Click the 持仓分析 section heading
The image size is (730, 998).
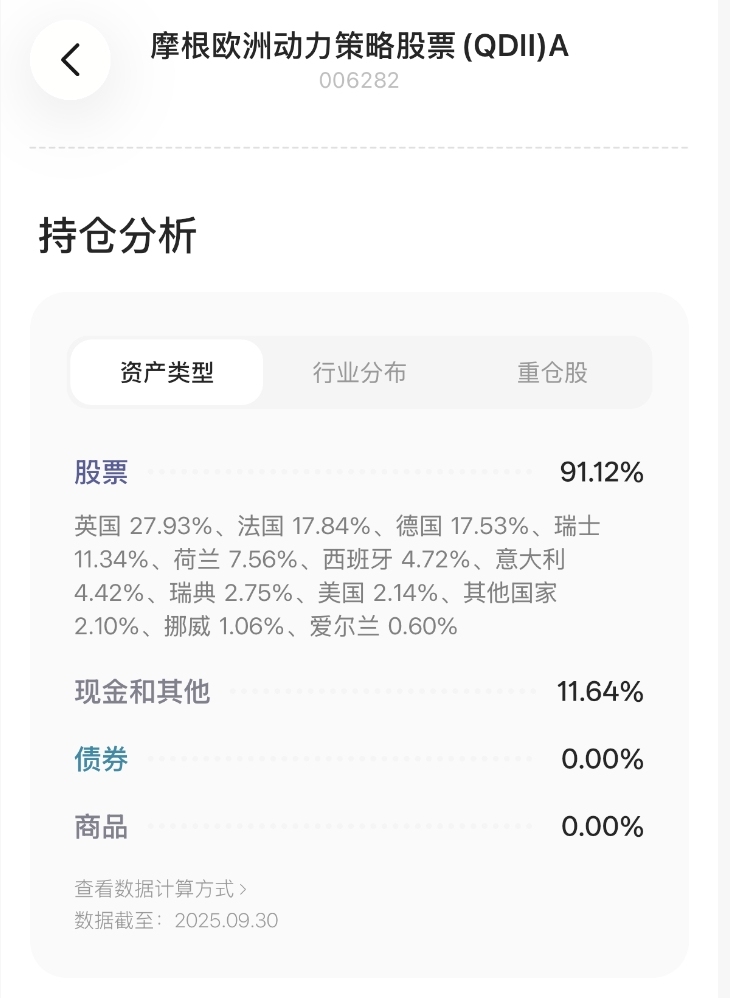pyautogui.click(x=118, y=237)
